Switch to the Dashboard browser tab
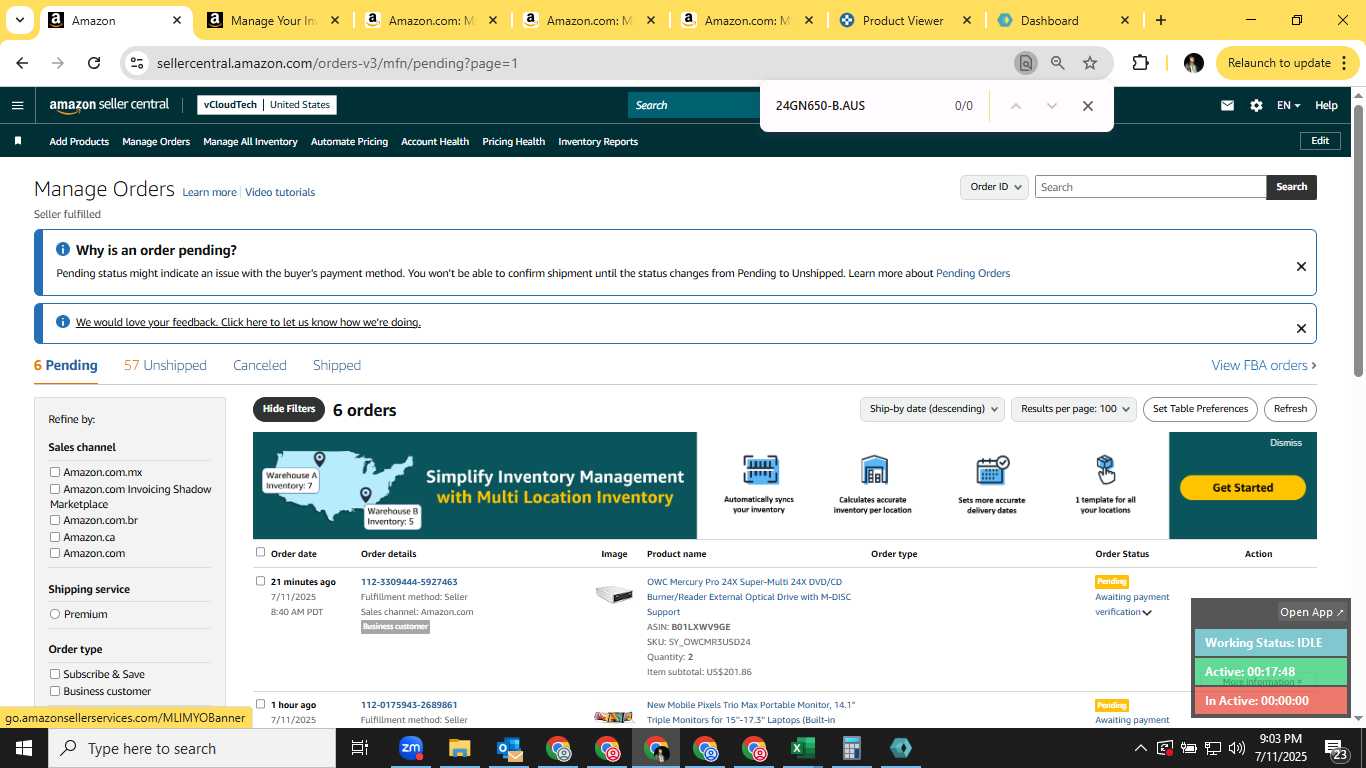Image resolution: width=1366 pixels, height=768 pixels. click(1062, 20)
